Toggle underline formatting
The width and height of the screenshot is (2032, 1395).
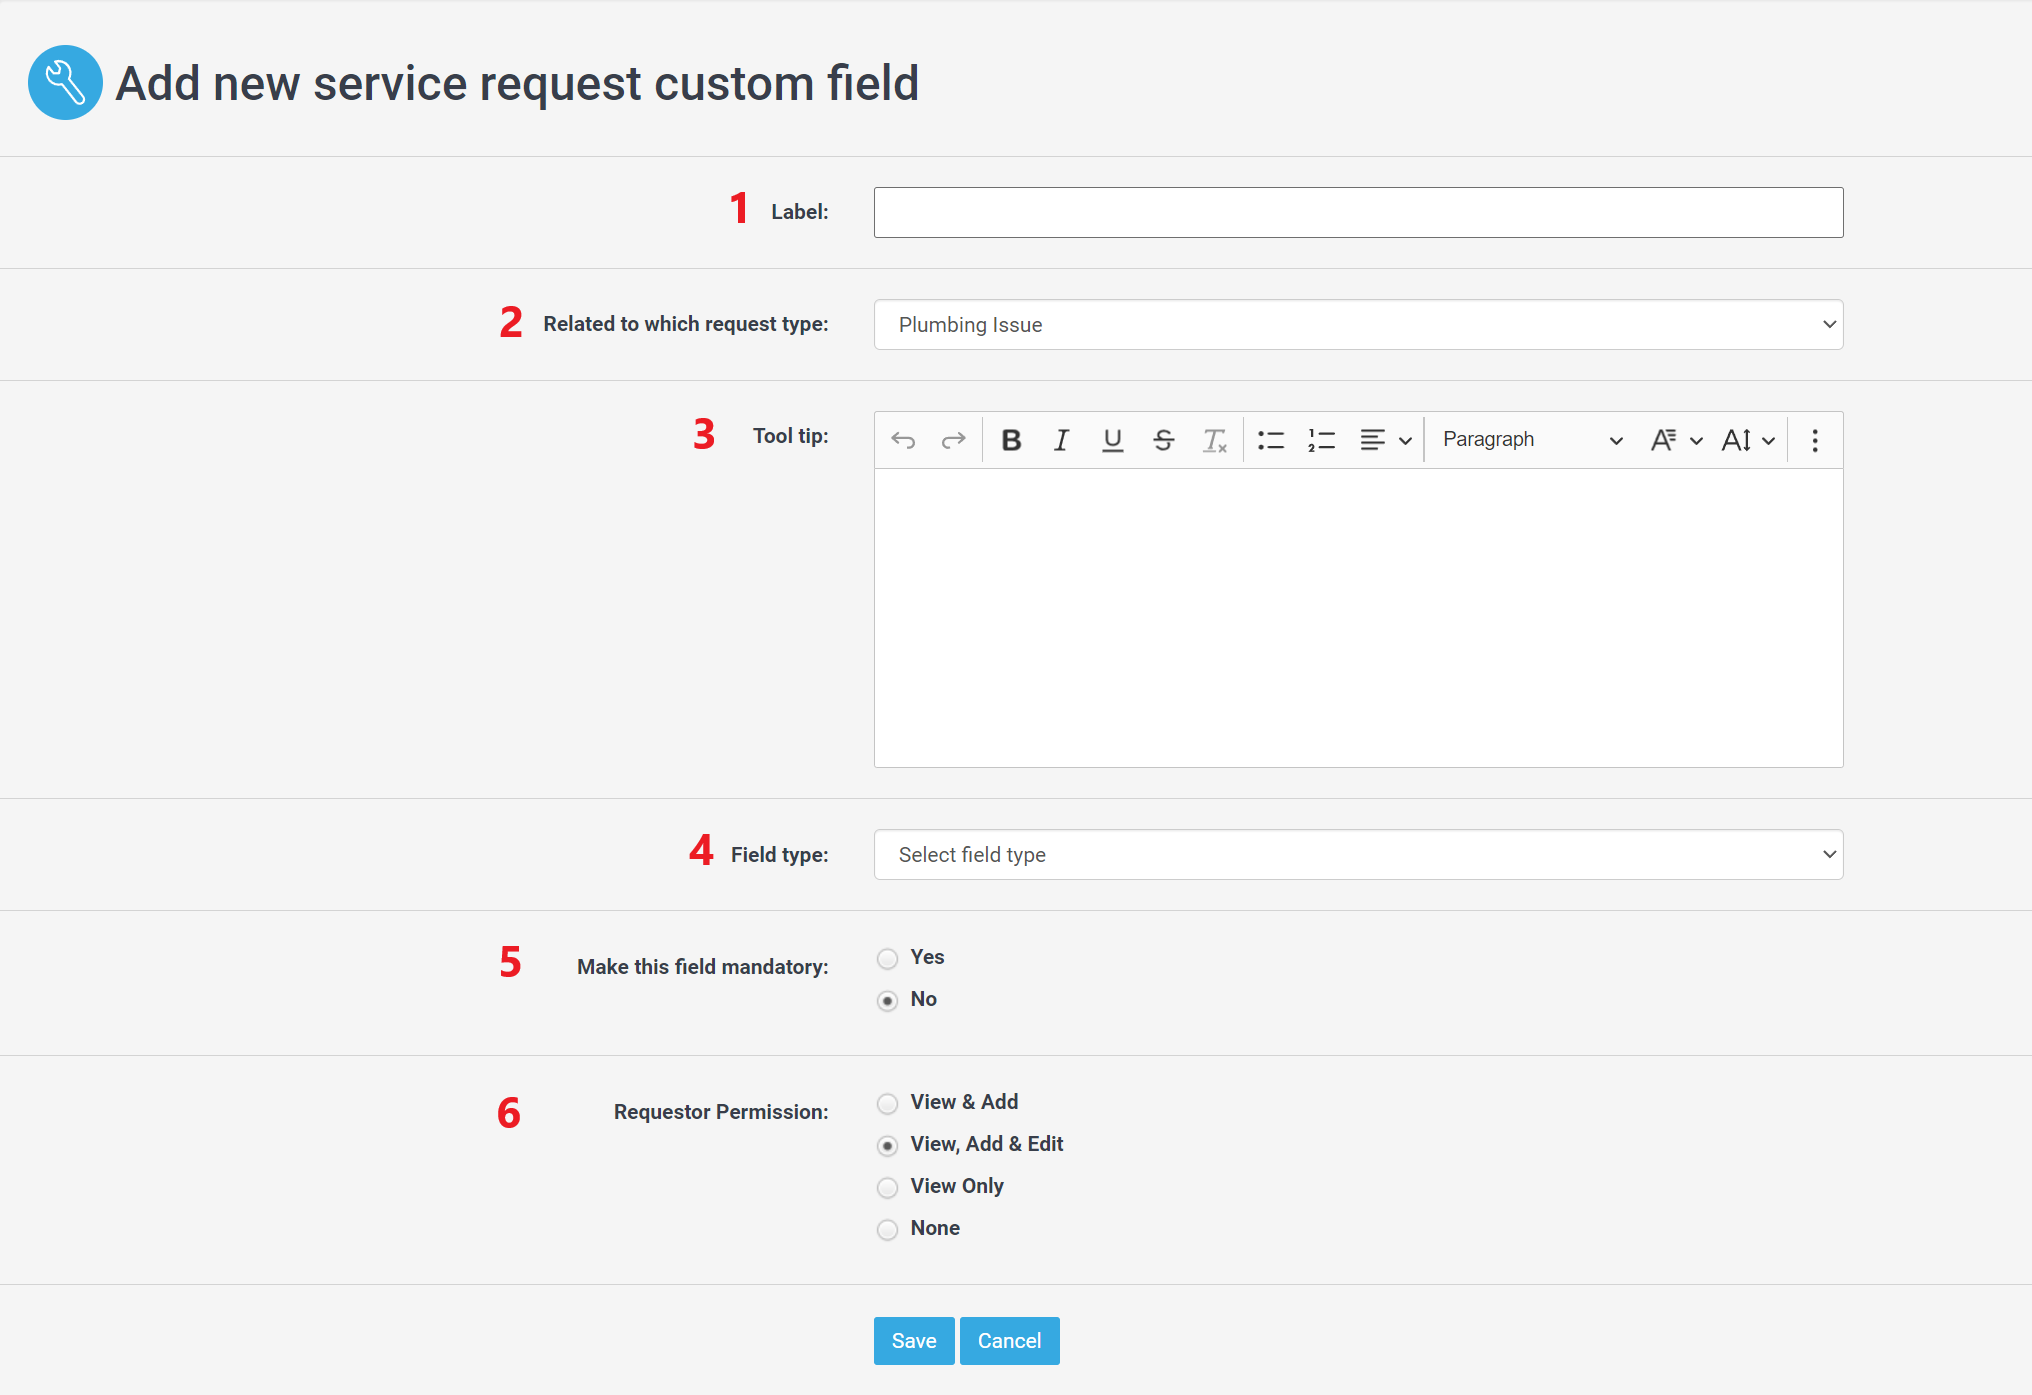click(x=1112, y=440)
